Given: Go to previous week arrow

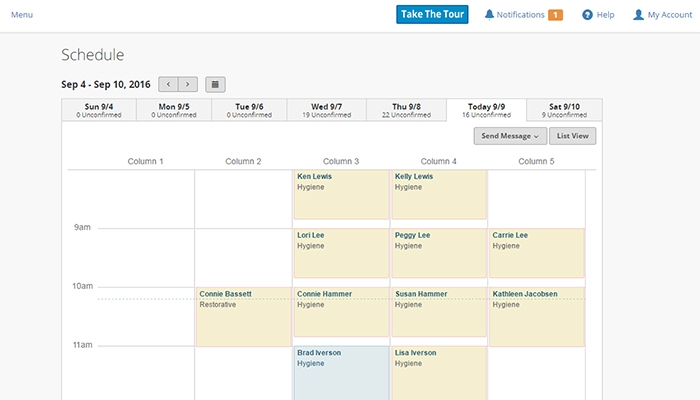Looking at the screenshot, I should (169, 85).
